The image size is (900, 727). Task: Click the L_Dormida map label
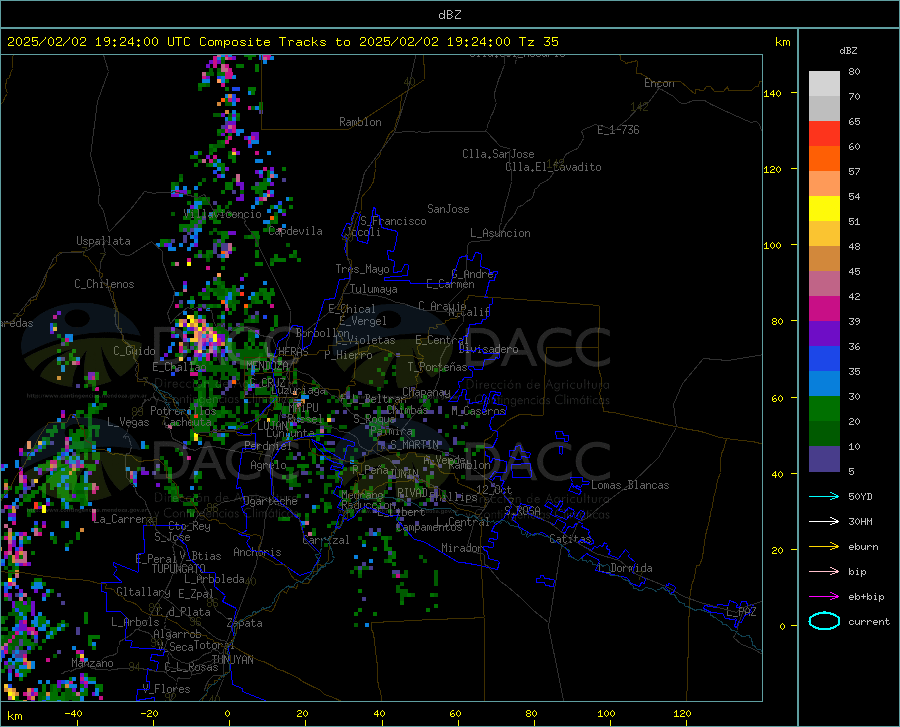coord(626,568)
